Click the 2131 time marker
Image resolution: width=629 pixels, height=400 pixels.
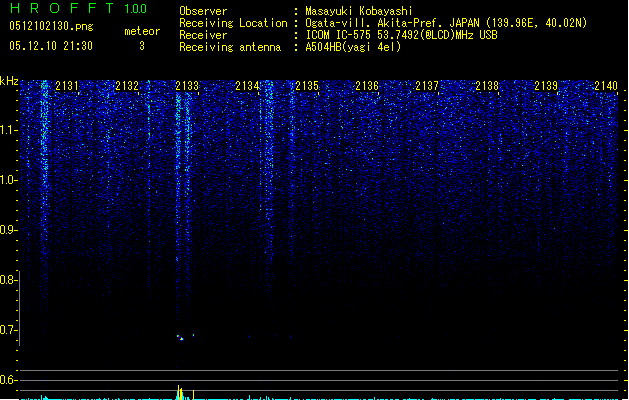67,86
